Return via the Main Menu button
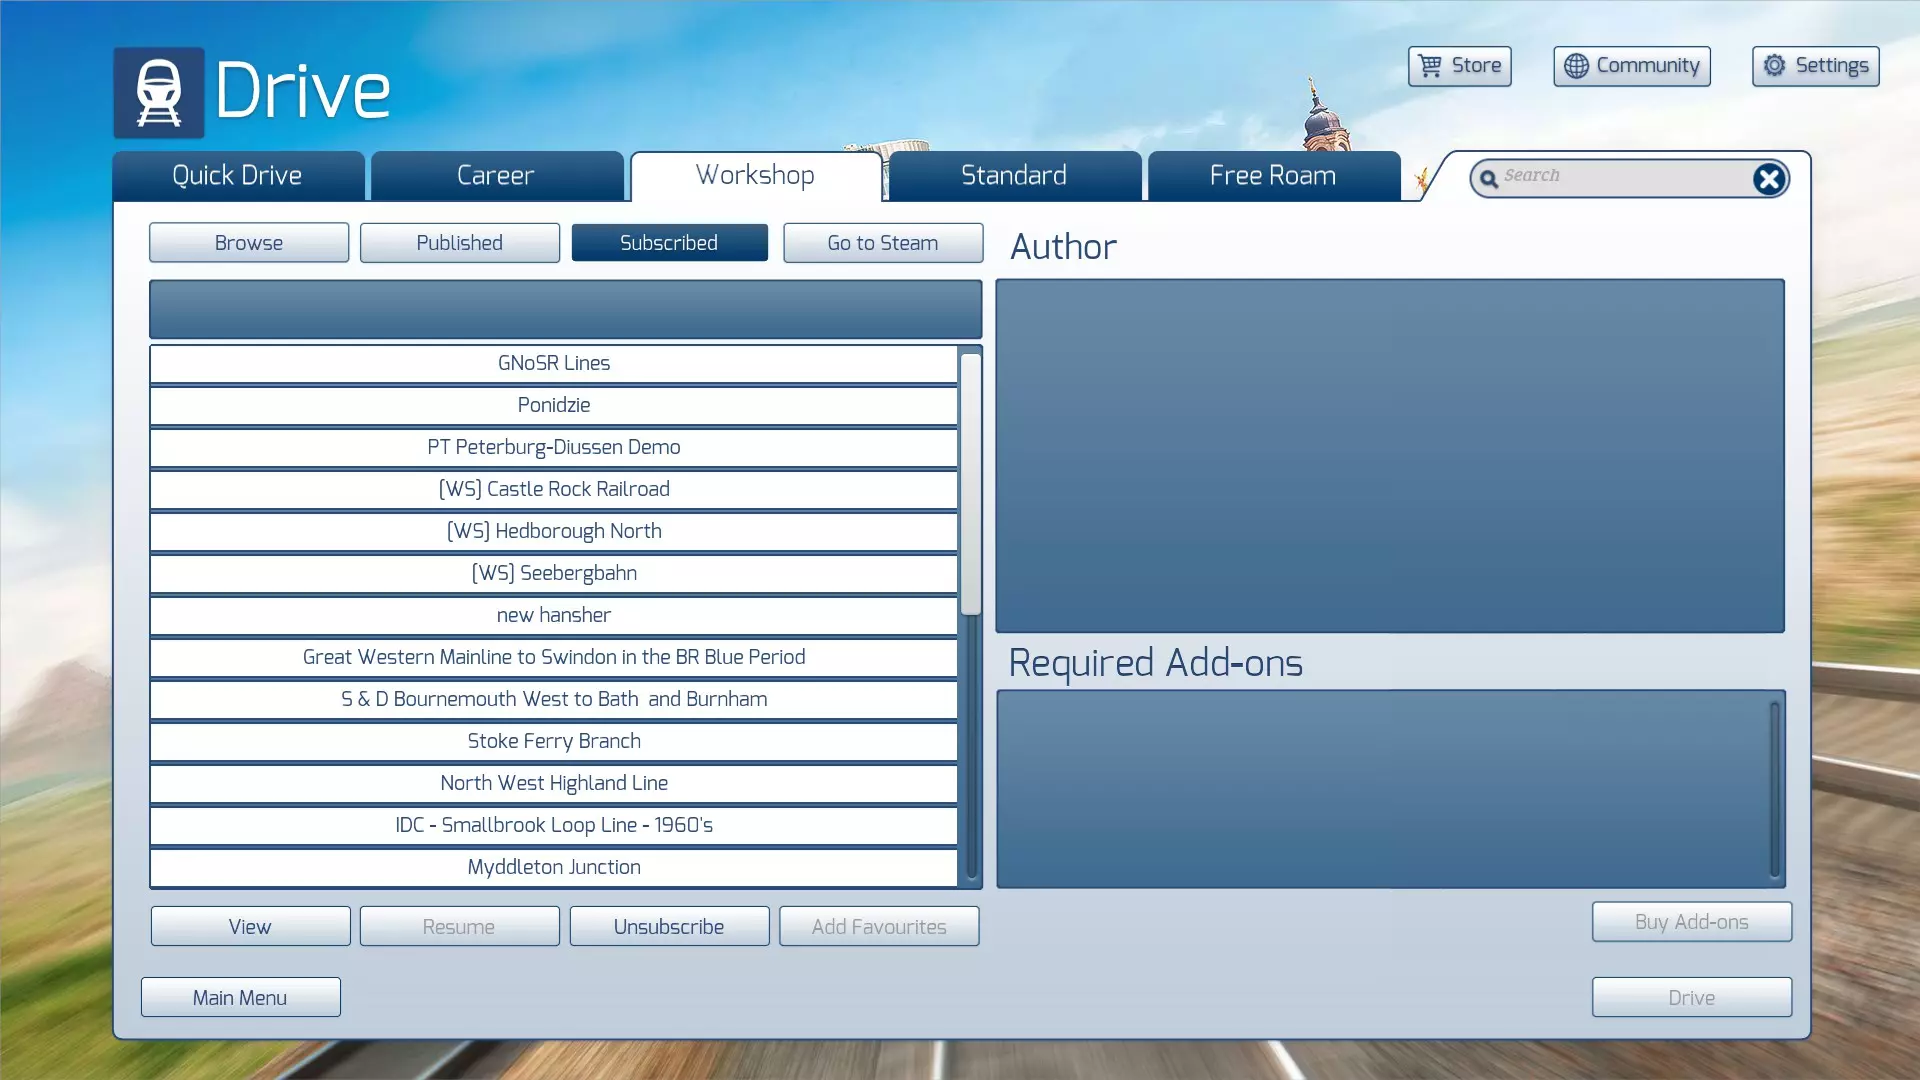The width and height of the screenshot is (1920, 1080). [240, 998]
